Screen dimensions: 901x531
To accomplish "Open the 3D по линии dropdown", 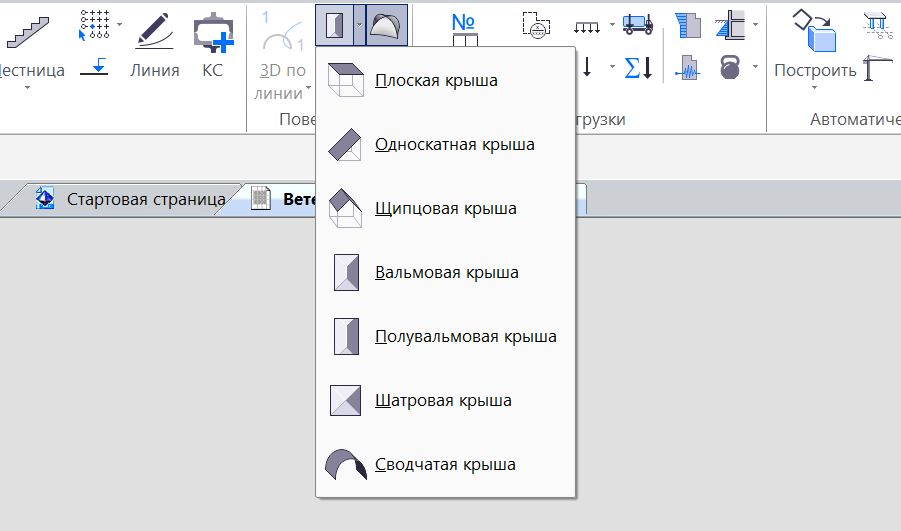I will point(282,95).
